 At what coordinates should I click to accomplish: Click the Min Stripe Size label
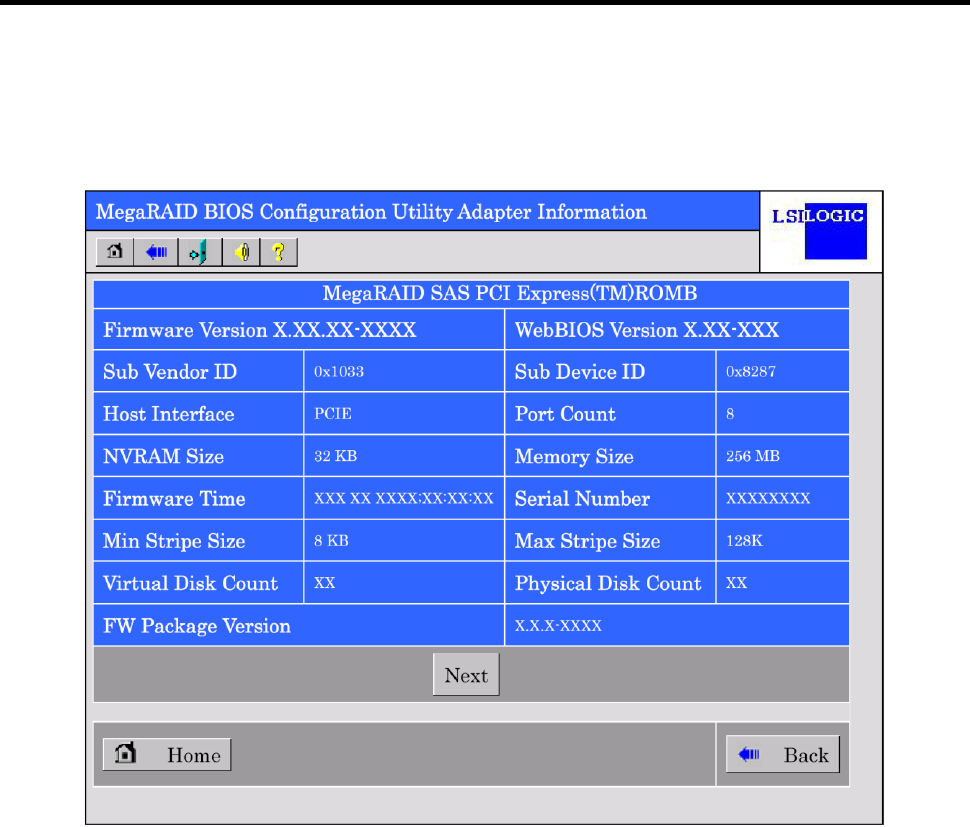[x=174, y=541]
